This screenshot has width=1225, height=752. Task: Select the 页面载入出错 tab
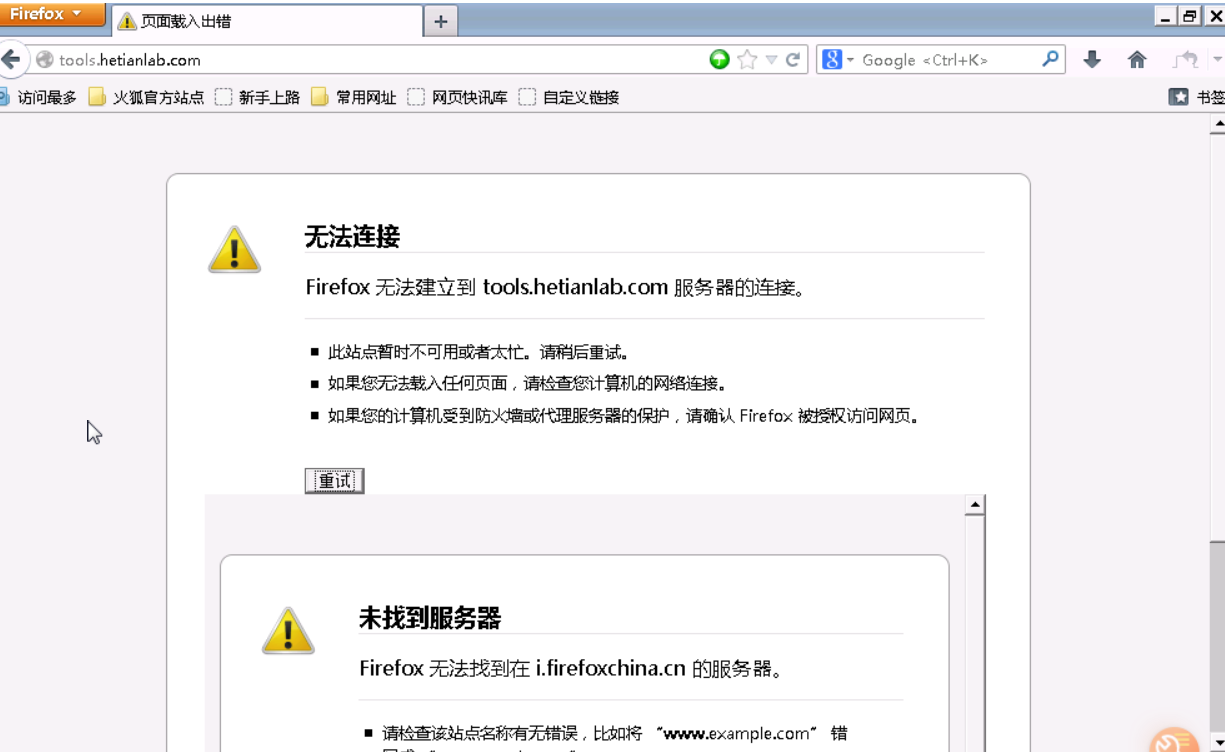point(266,21)
